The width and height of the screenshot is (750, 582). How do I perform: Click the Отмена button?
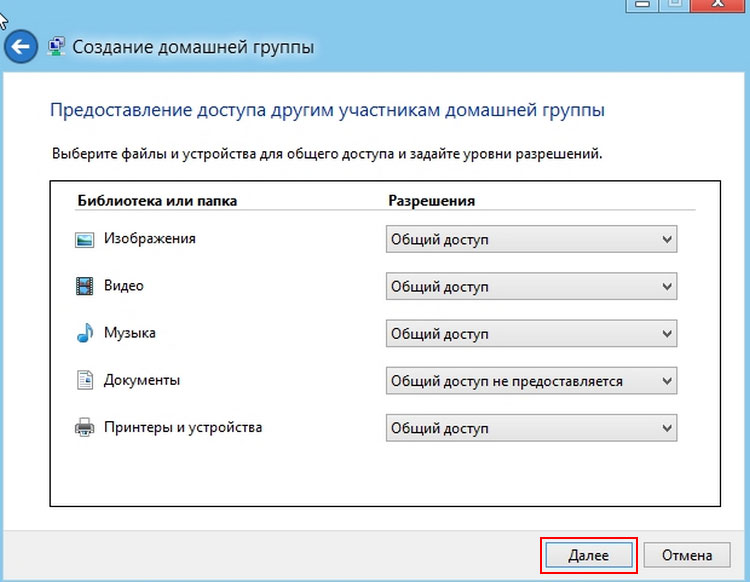click(x=686, y=555)
